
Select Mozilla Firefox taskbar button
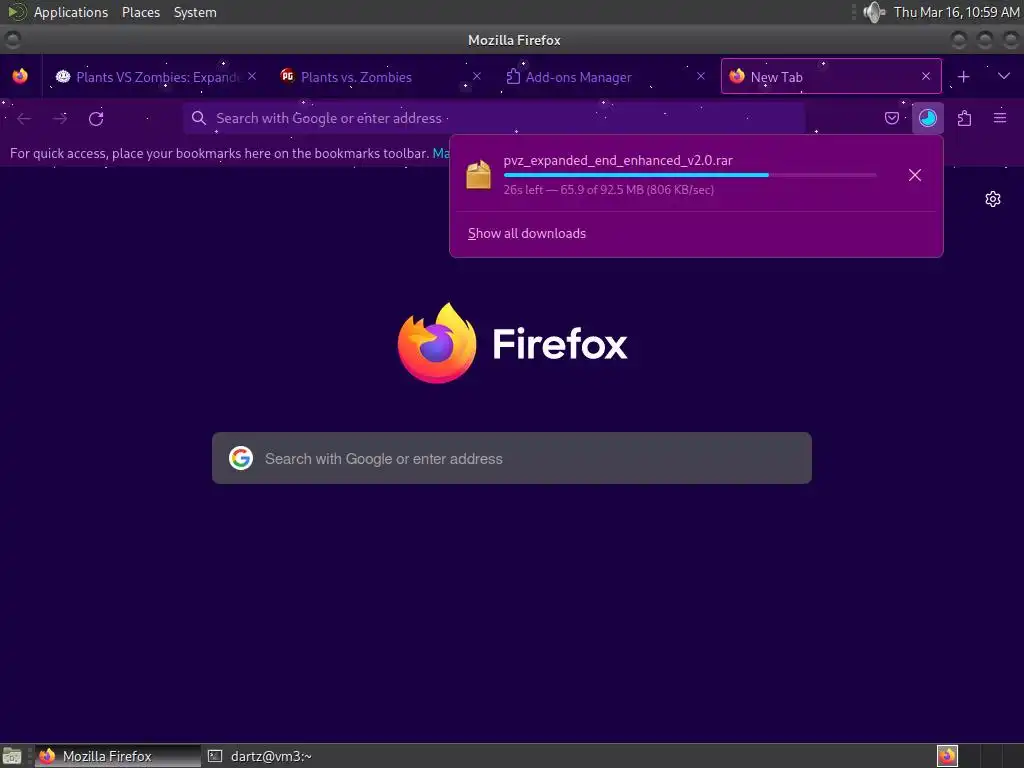point(118,756)
